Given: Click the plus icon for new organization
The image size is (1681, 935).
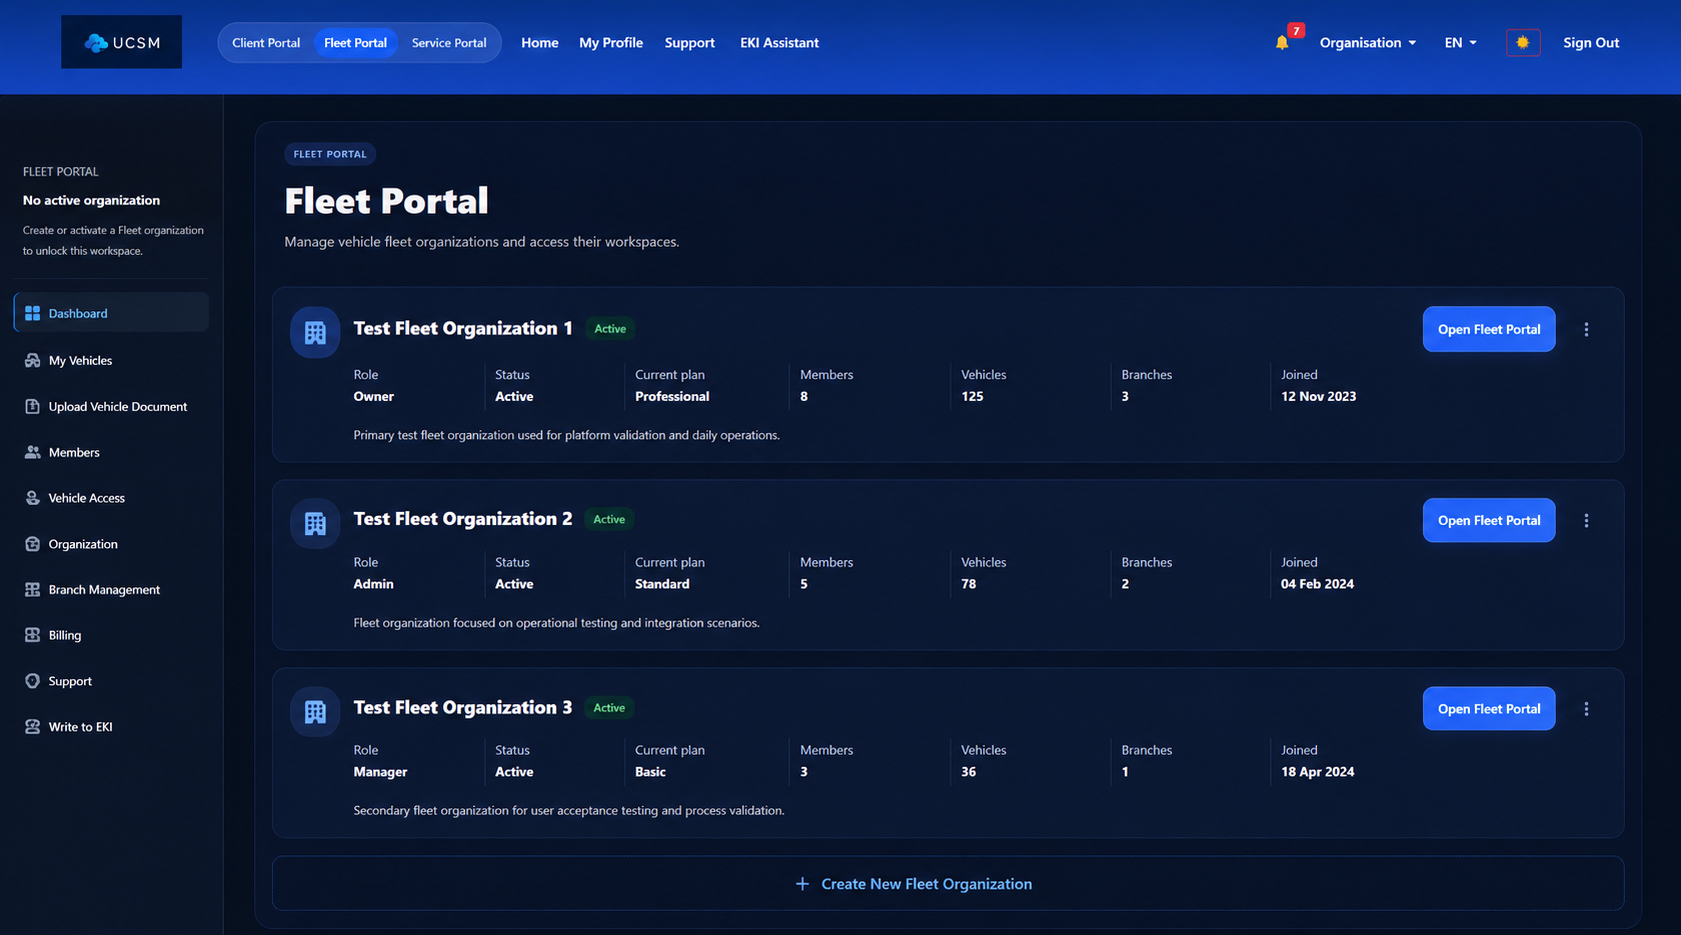Looking at the screenshot, I should point(802,884).
